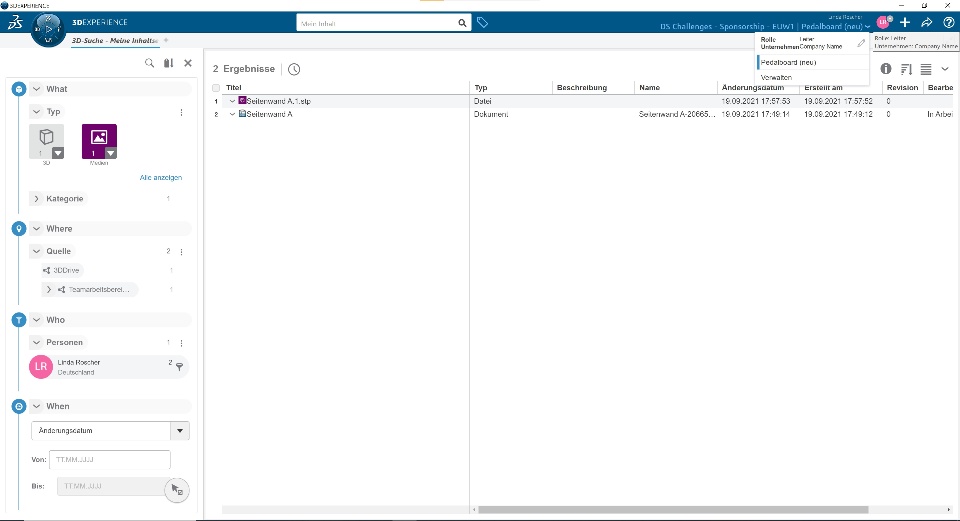This screenshot has width=960, height=521.
Task: Collapse the Typ subsection
Action: point(36,112)
